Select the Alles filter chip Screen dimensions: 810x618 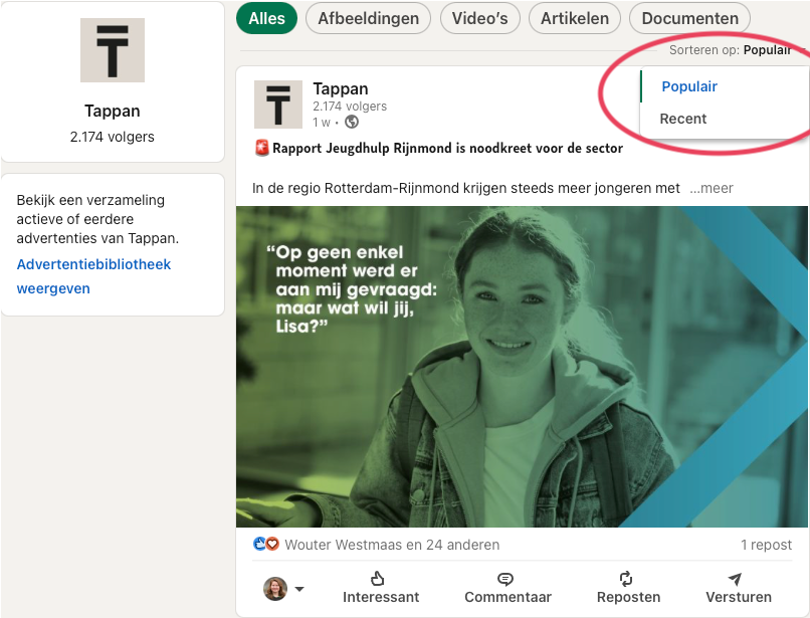coord(267,18)
